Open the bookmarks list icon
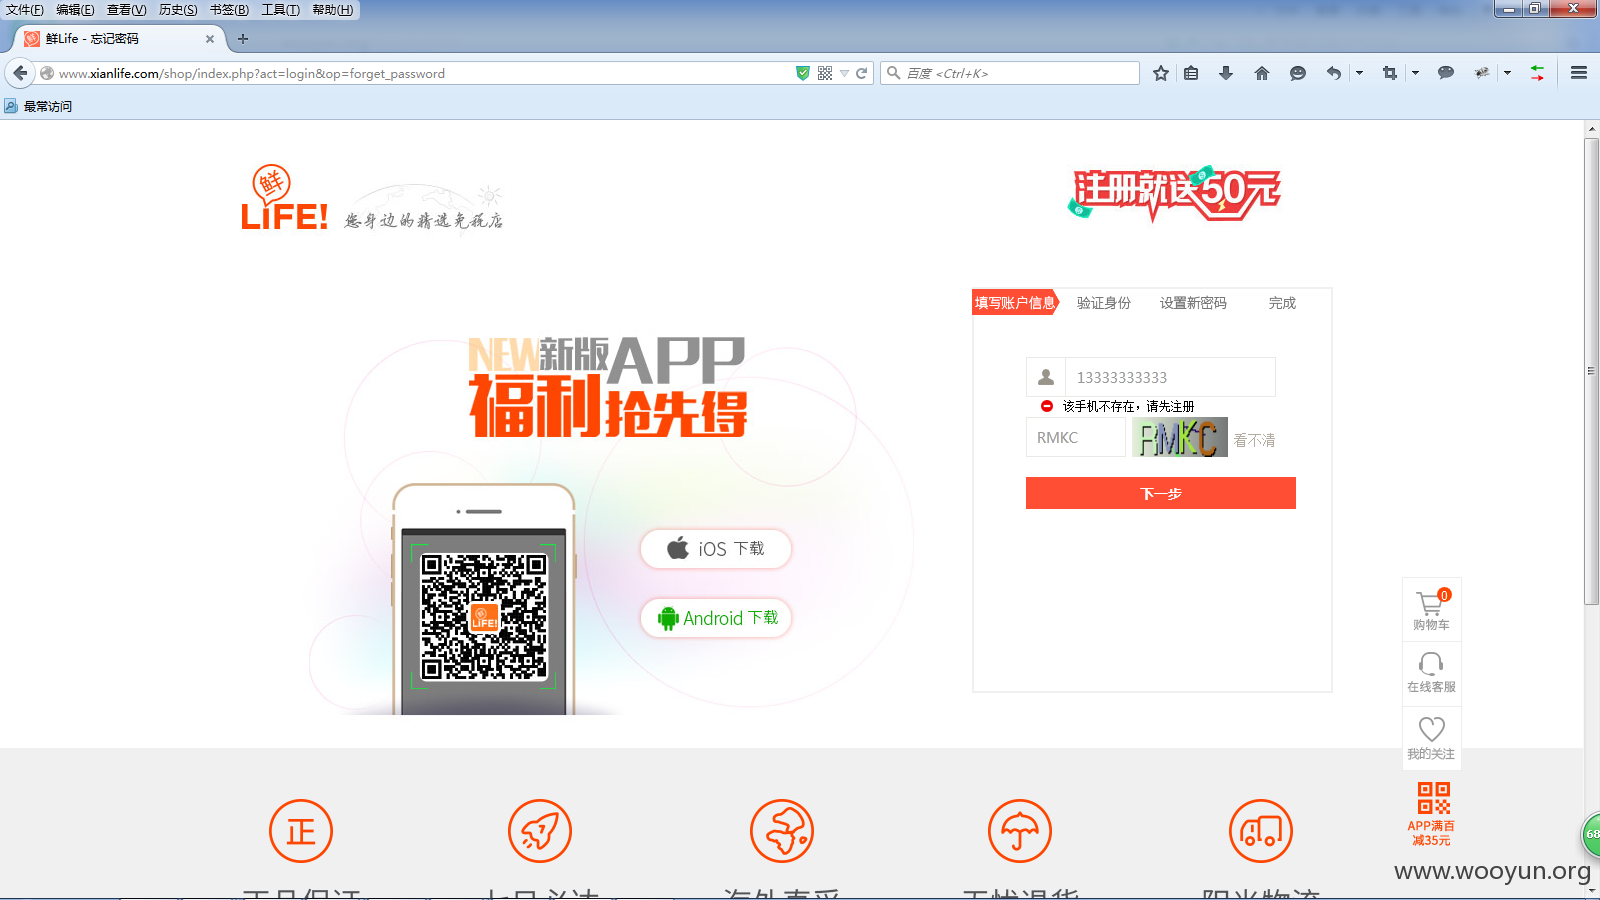The height and width of the screenshot is (900, 1600). [1191, 73]
